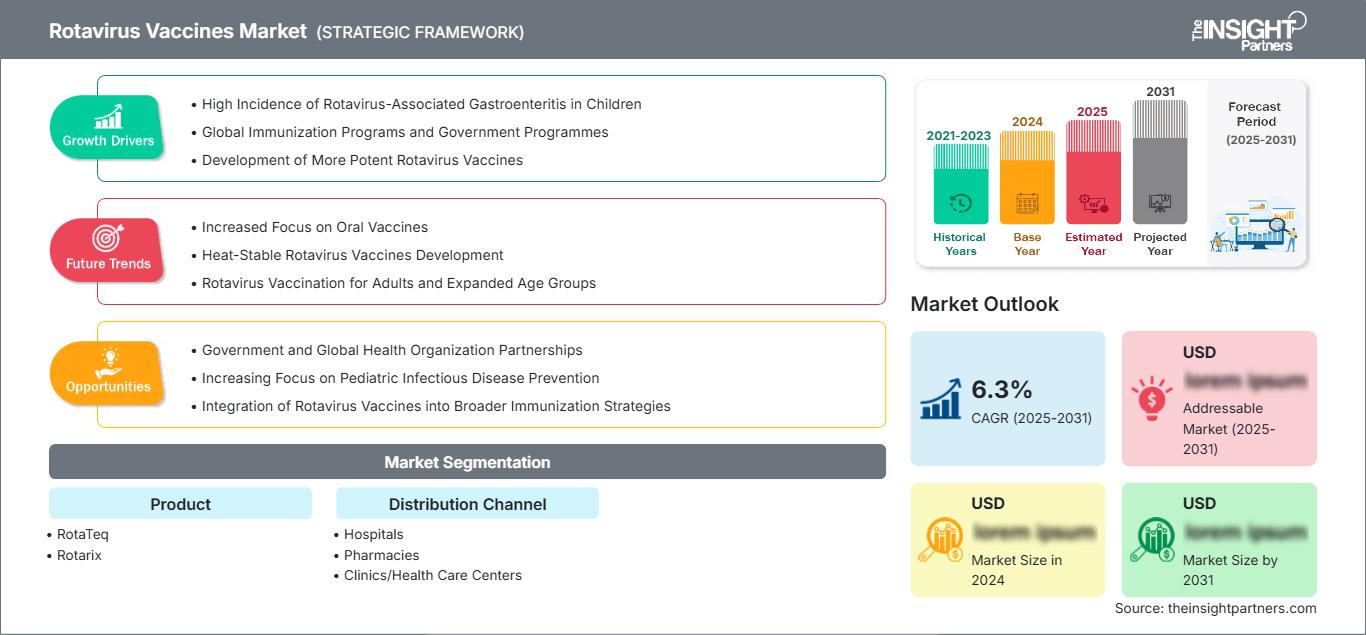The width and height of the screenshot is (1366, 635).
Task: Click the Opportunities lightbulb hand icon
Action: 108,361
